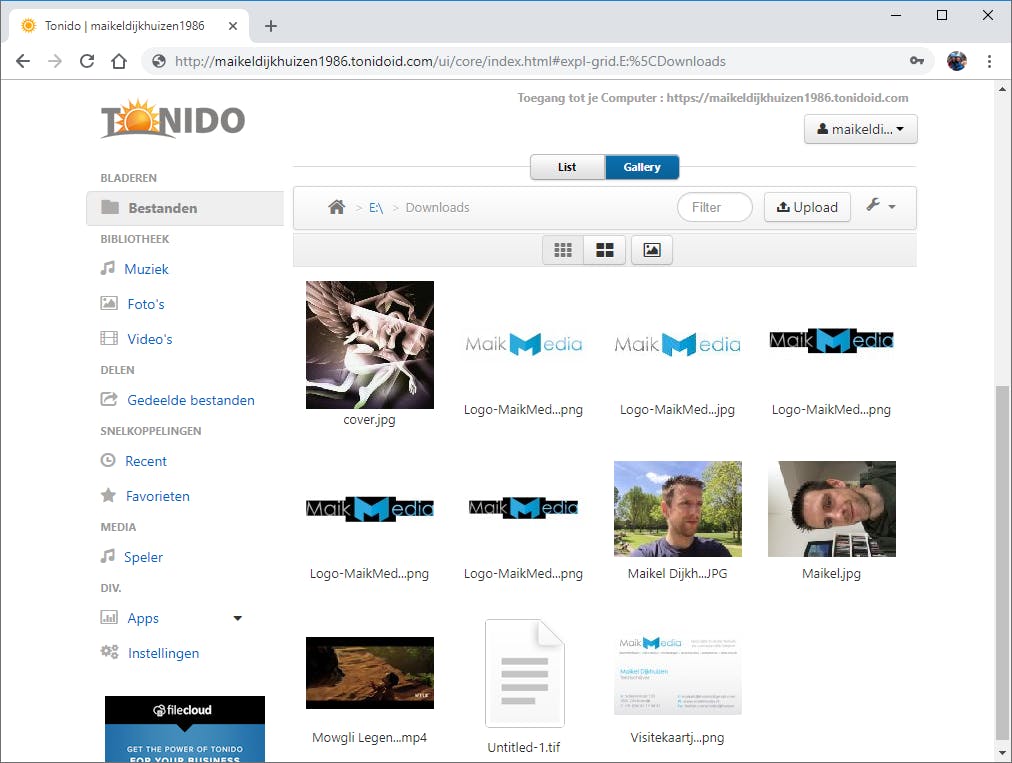Image resolution: width=1012 pixels, height=763 pixels.
Task: Switch to large grid thumbnail view
Action: (x=605, y=250)
